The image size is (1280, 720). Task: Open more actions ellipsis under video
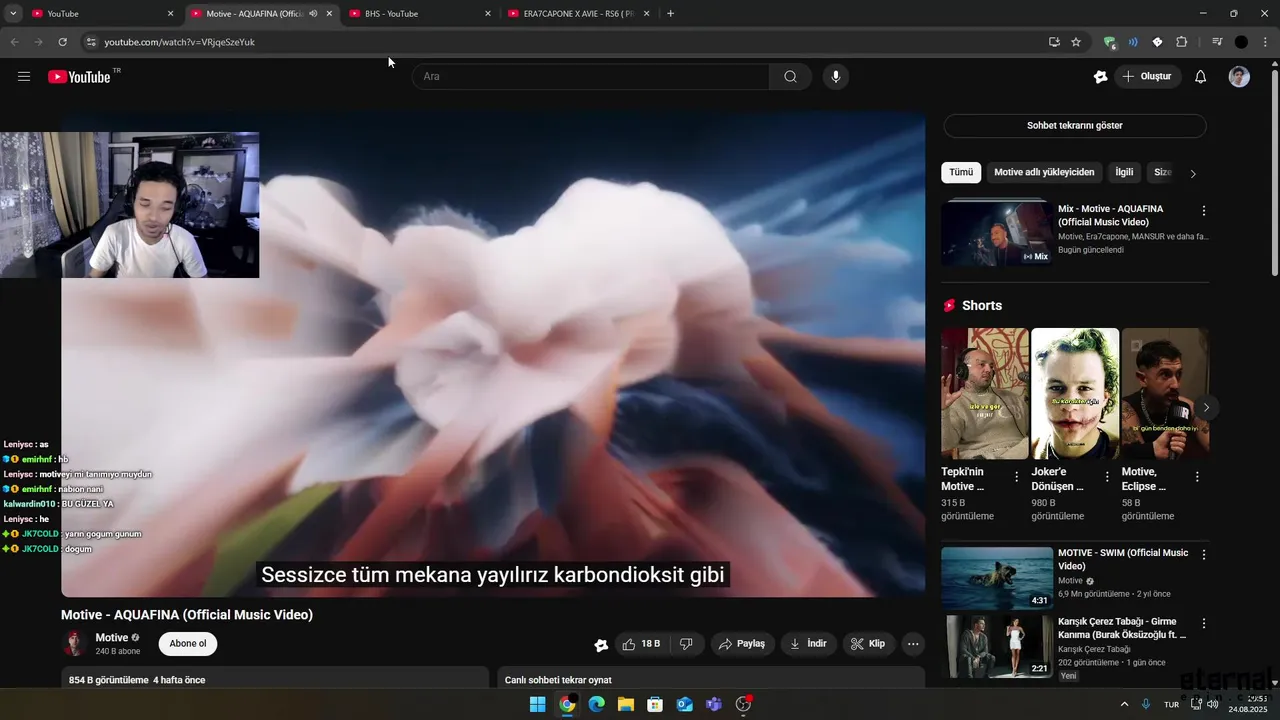913,644
